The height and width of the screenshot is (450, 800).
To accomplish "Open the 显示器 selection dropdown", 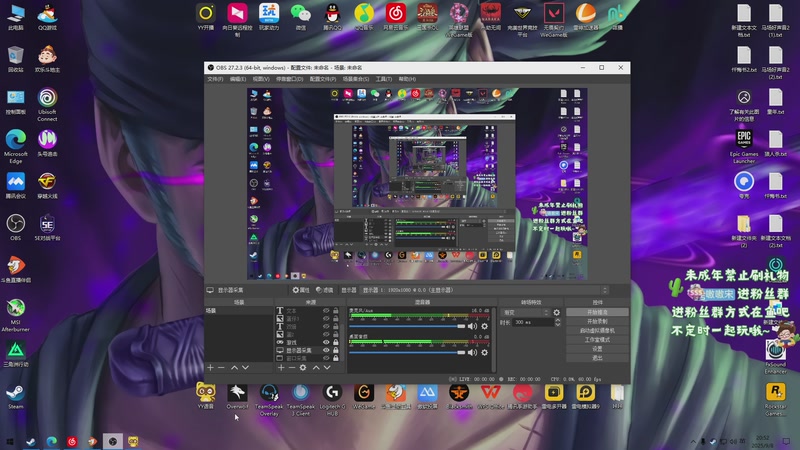I will point(485,290).
